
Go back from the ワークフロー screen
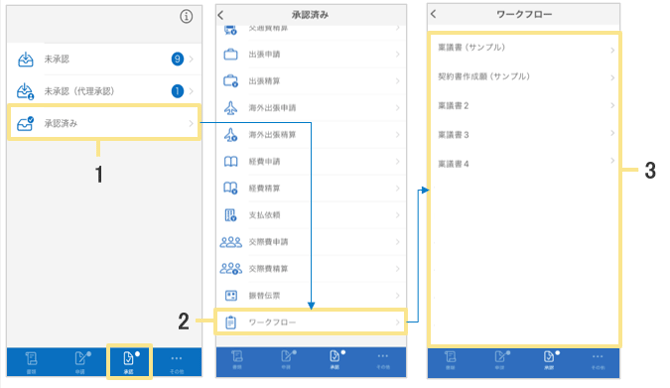[433, 14]
